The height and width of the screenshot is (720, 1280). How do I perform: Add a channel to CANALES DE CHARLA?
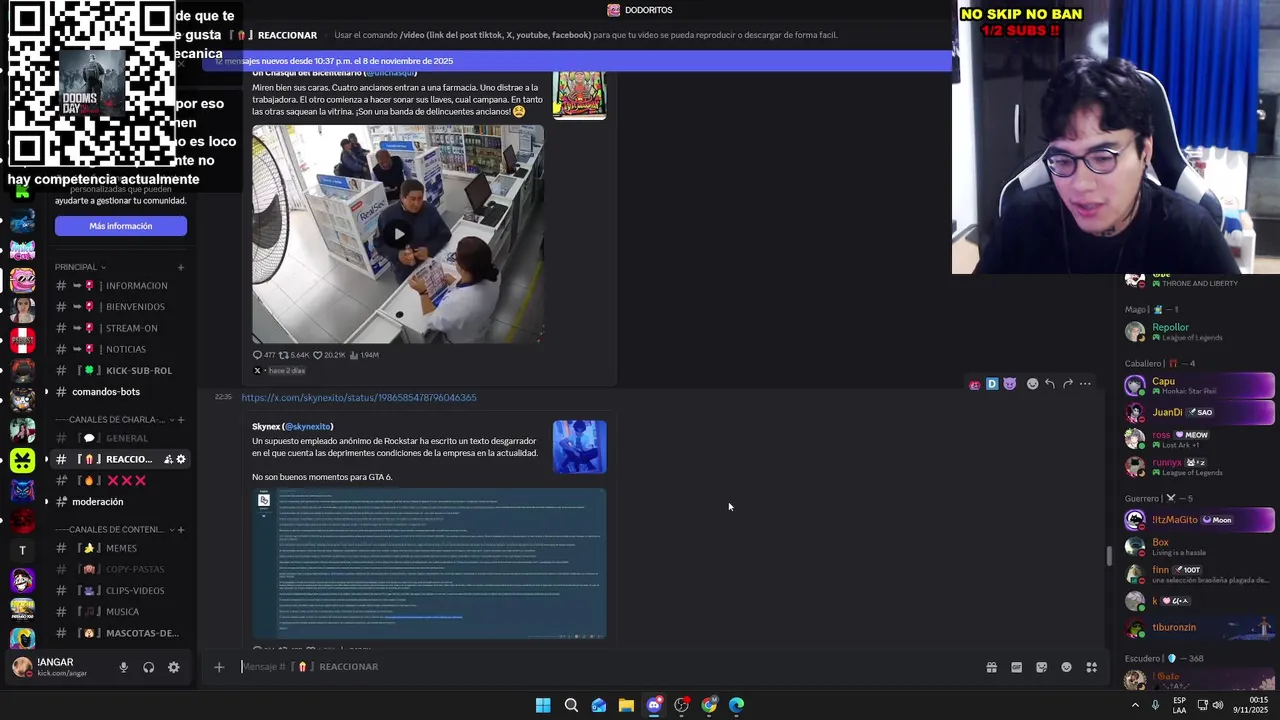pos(182,419)
